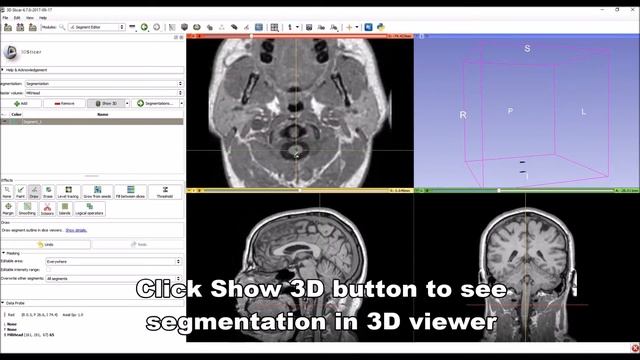Click the Show details link

[x=76, y=231]
